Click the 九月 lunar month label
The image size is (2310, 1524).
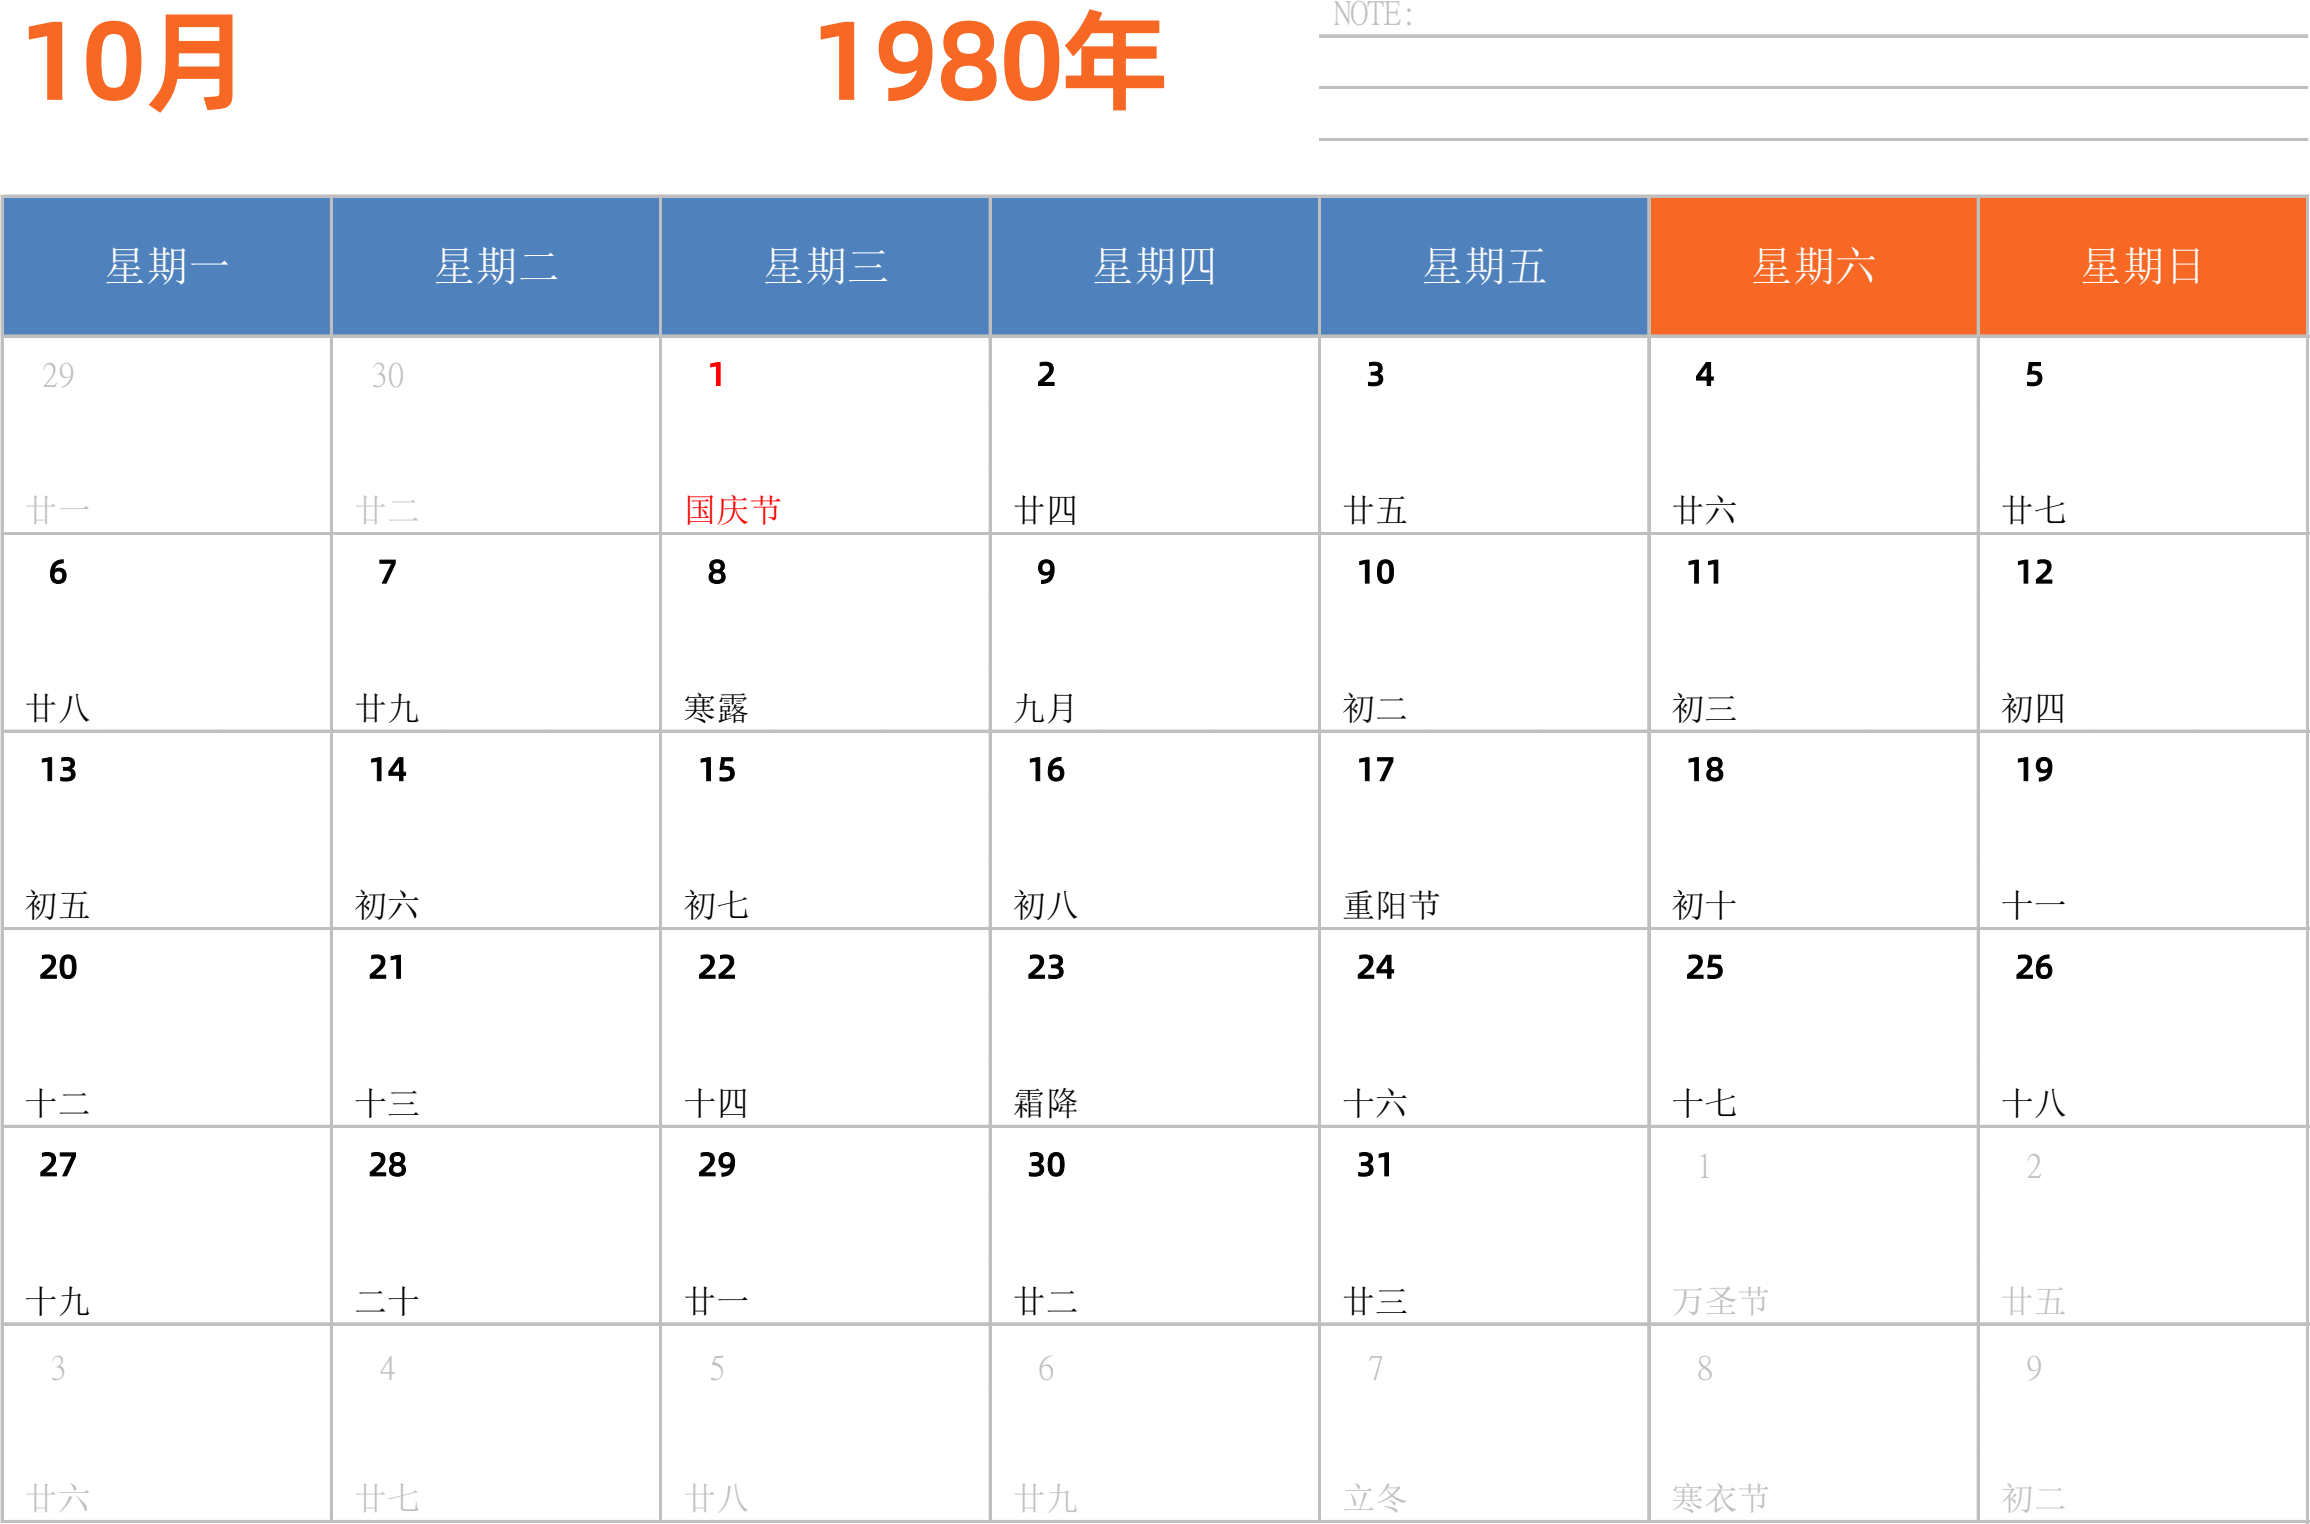click(x=1046, y=708)
